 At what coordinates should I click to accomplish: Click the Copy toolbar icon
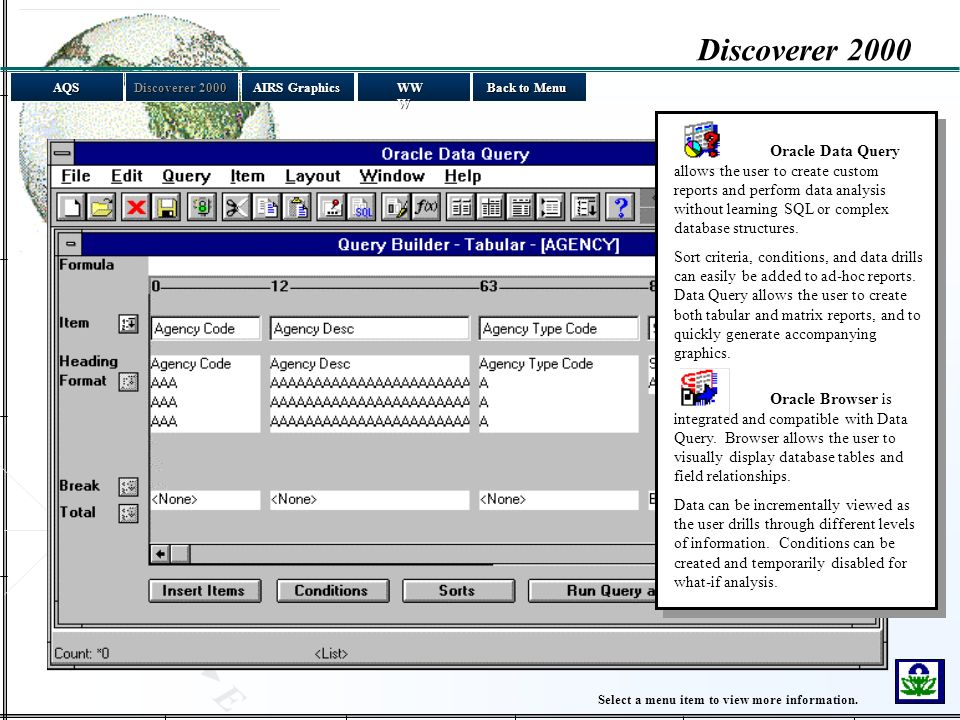[267, 208]
